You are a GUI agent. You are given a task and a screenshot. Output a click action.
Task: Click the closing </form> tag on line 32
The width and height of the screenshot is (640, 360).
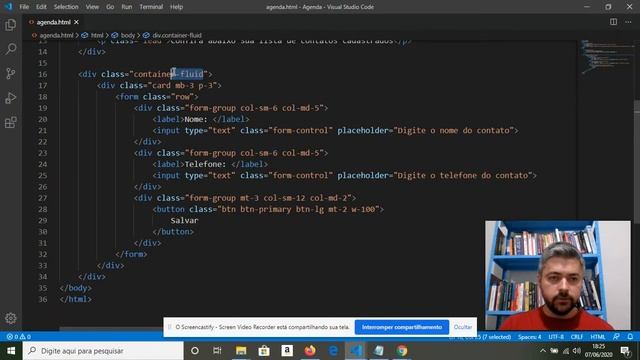pyautogui.click(x=131, y=254)
